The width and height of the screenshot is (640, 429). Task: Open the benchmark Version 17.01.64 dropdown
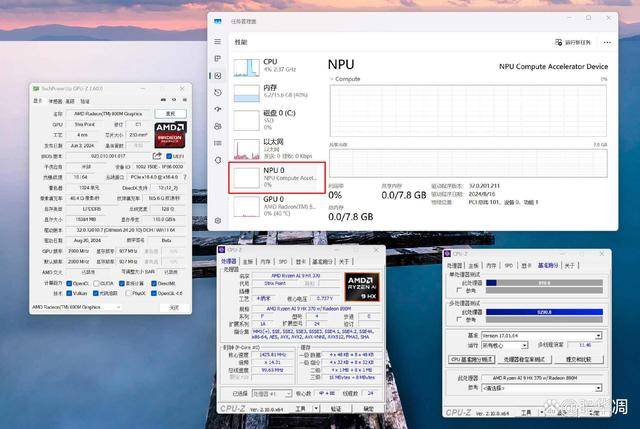[541, 336]
